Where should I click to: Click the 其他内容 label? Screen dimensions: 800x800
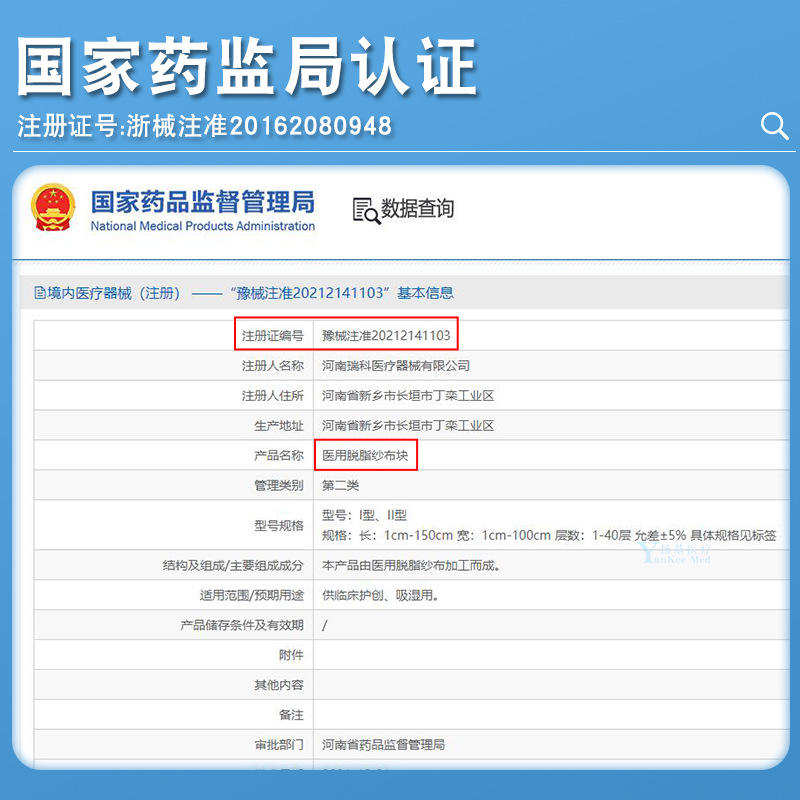(x=279, y=685)
